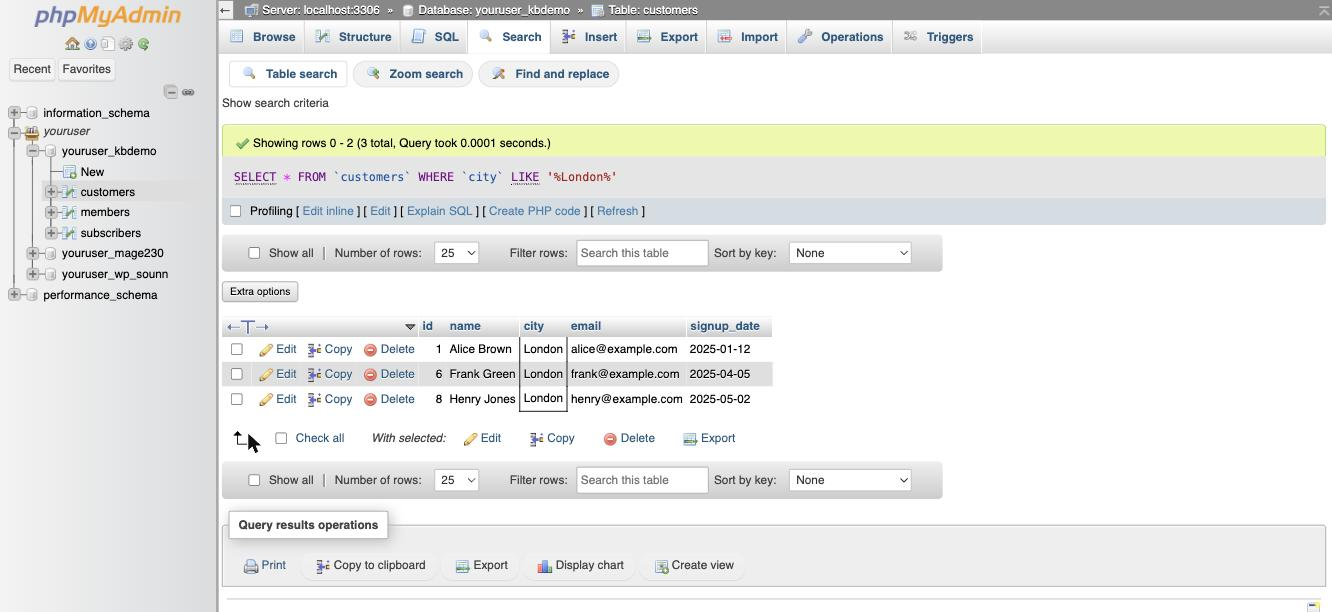Expand the performance_schema database node
This screenshot has width=1332, height=612.
tap(14, 295)
